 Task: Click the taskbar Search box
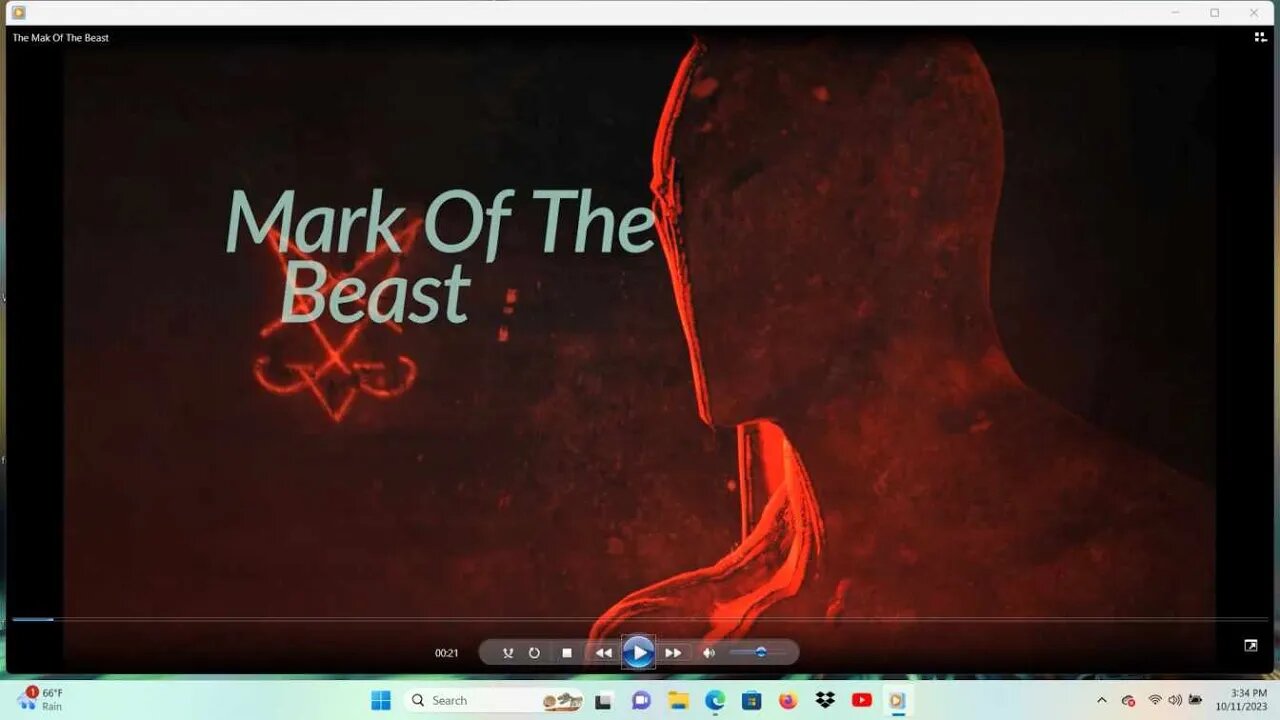[x=496, y=700]
